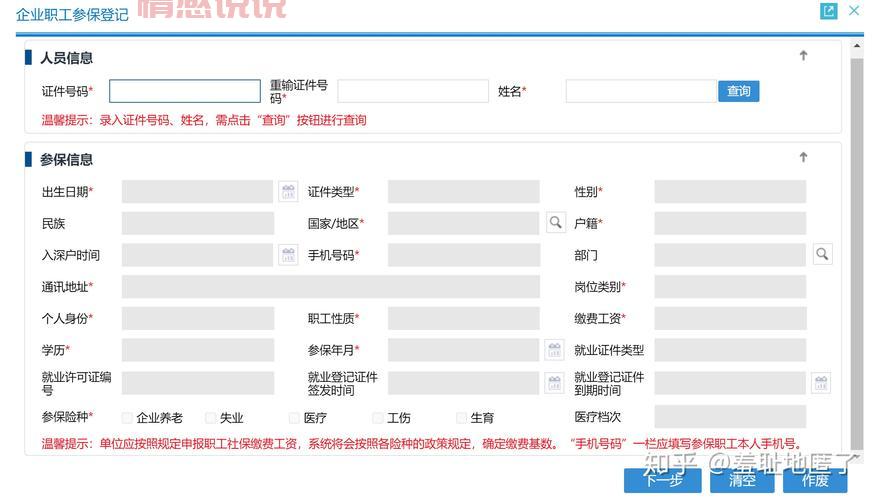Click the 参保险种 label
881x500 pixels.
click(67, 417)
